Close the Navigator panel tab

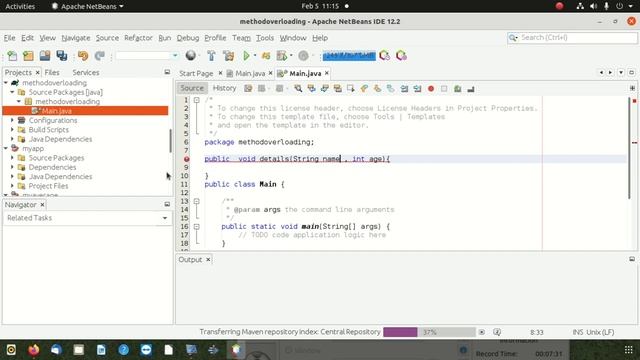click(x=42, y=205)
